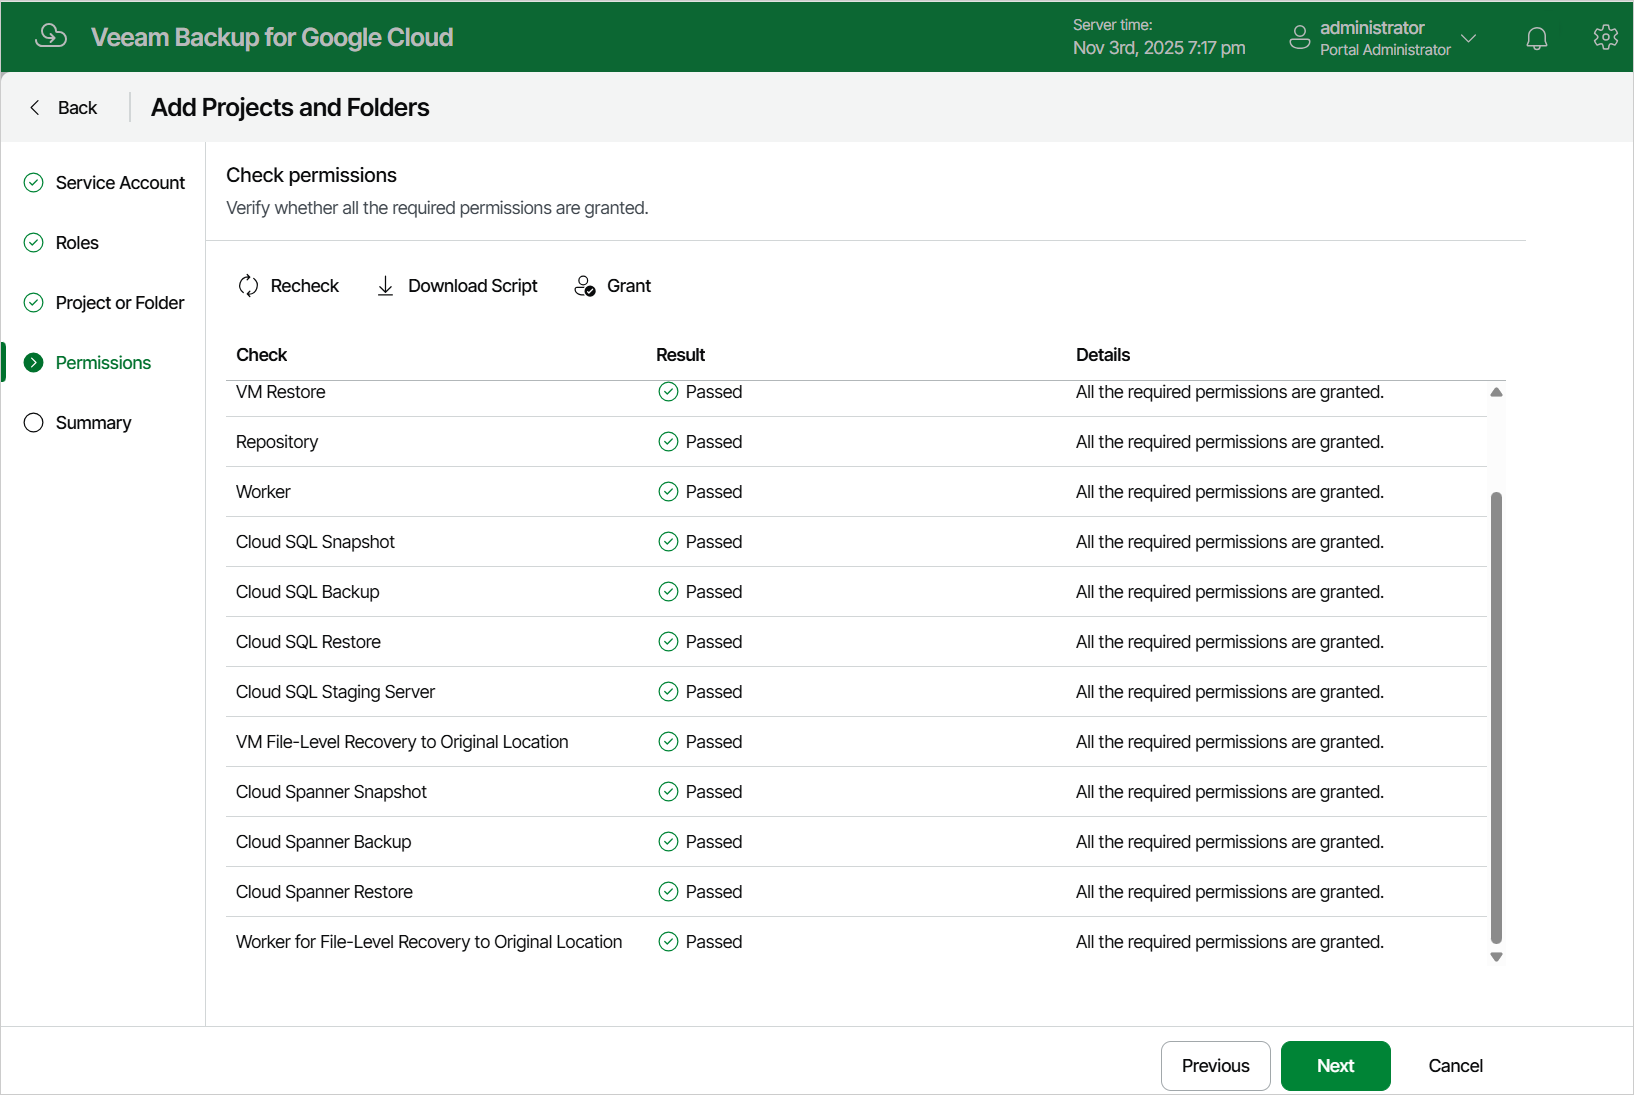
Task: Click the Previous button
Action: pyautogui.click(x=1216, y=1066)
